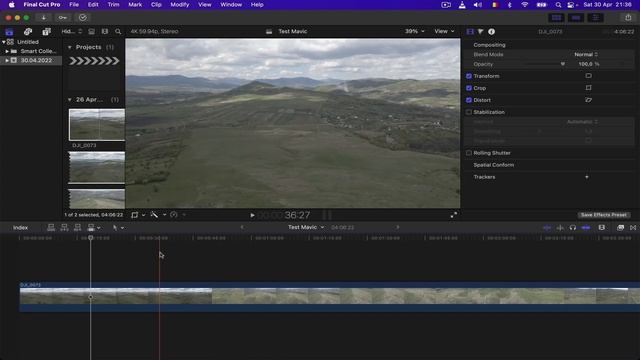Screen dimensions: 640x360
Task: Open the viewer zoom 39% dropdown
Action: point(415,31)
